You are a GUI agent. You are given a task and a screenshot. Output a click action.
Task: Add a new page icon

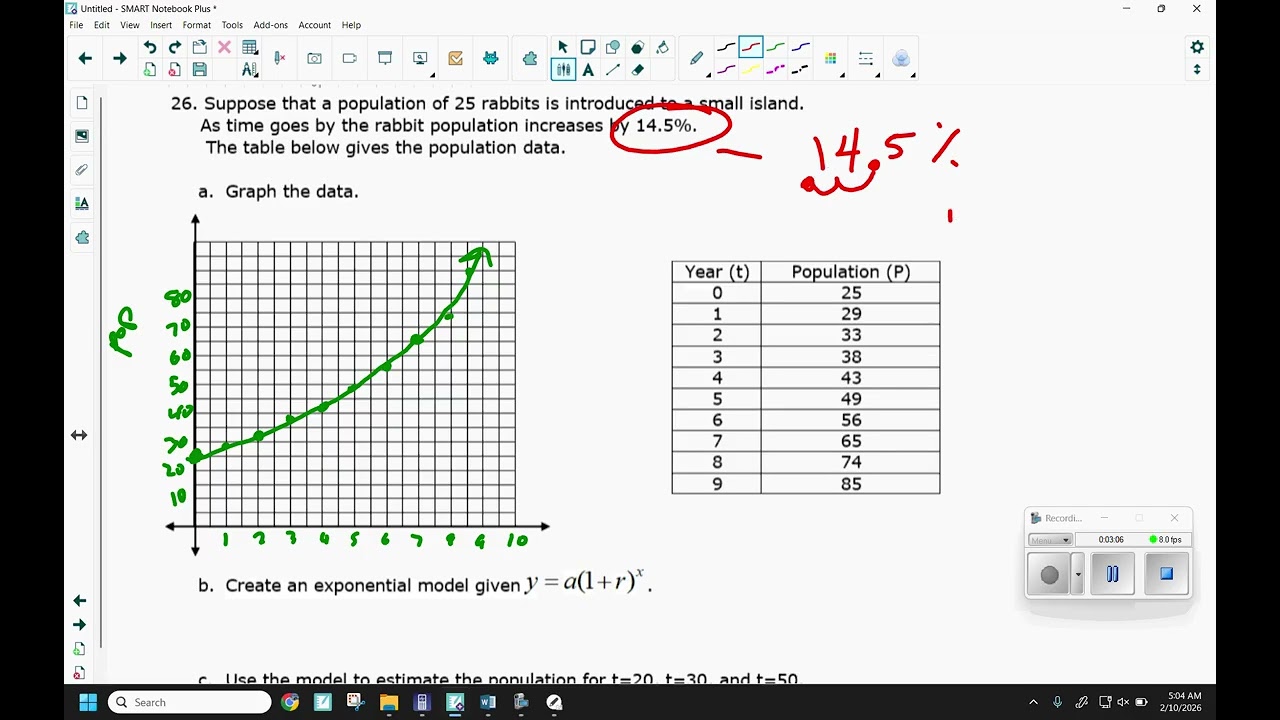[x=150, y=70]
